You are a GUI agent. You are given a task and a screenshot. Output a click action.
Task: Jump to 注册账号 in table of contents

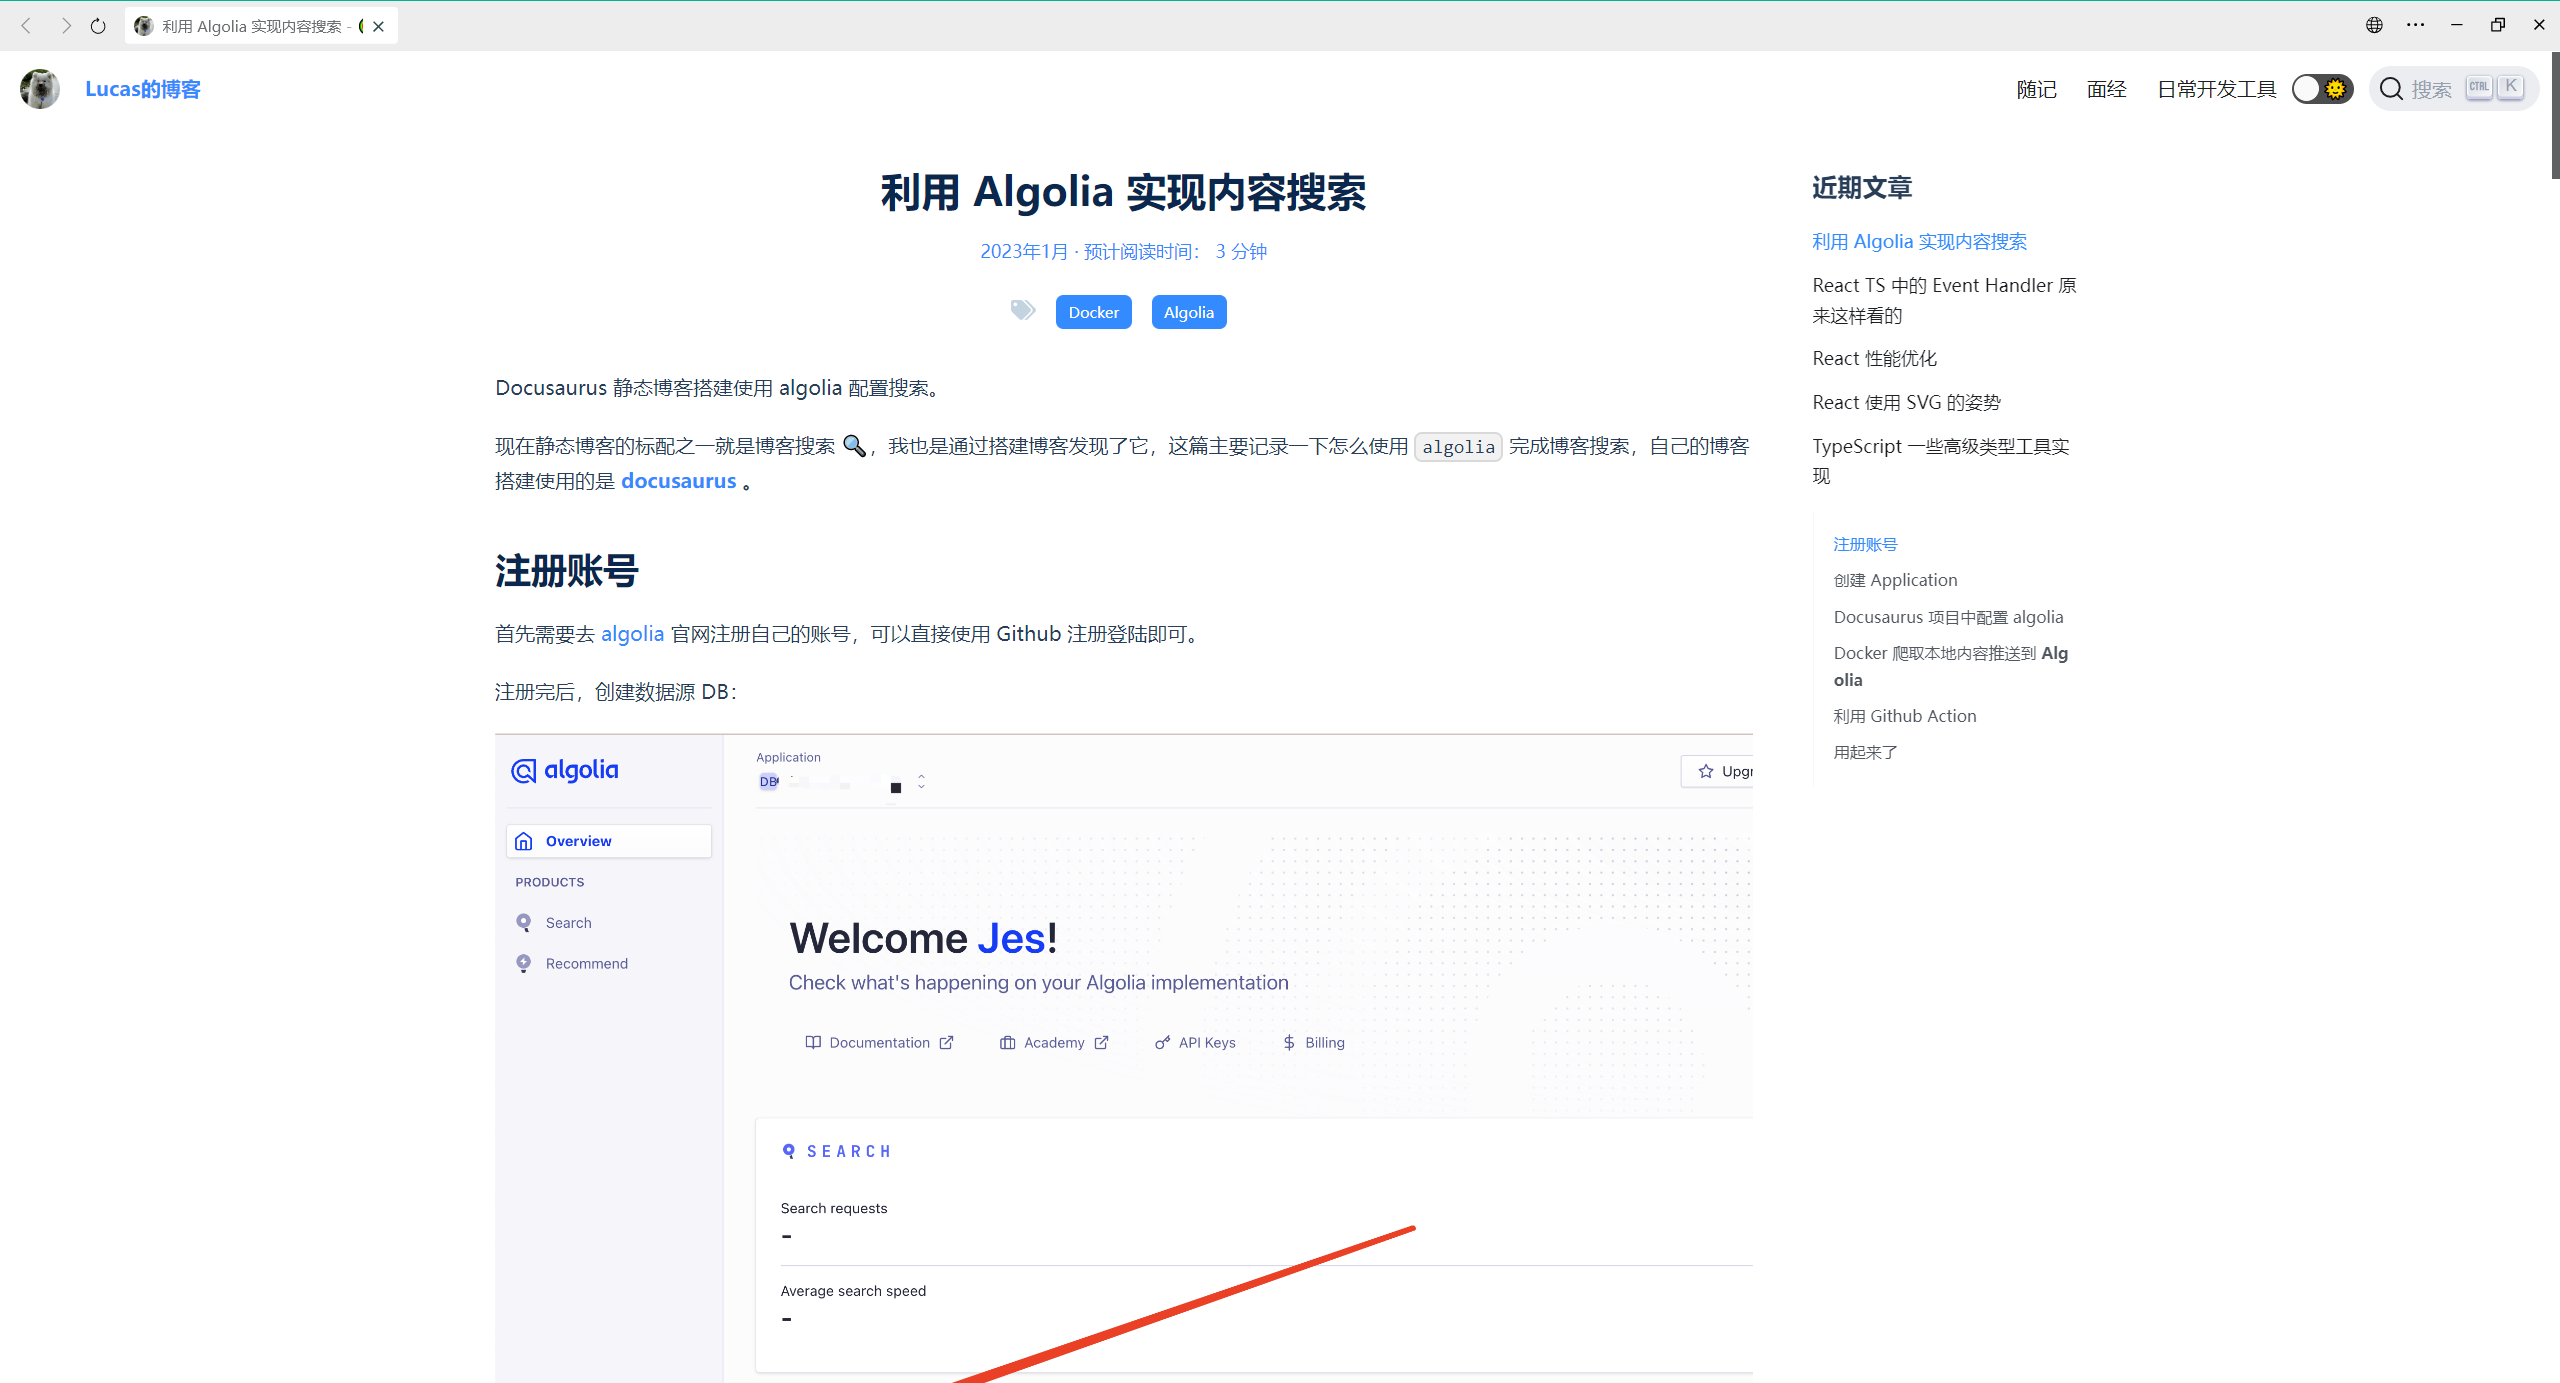coord(1865,544)
